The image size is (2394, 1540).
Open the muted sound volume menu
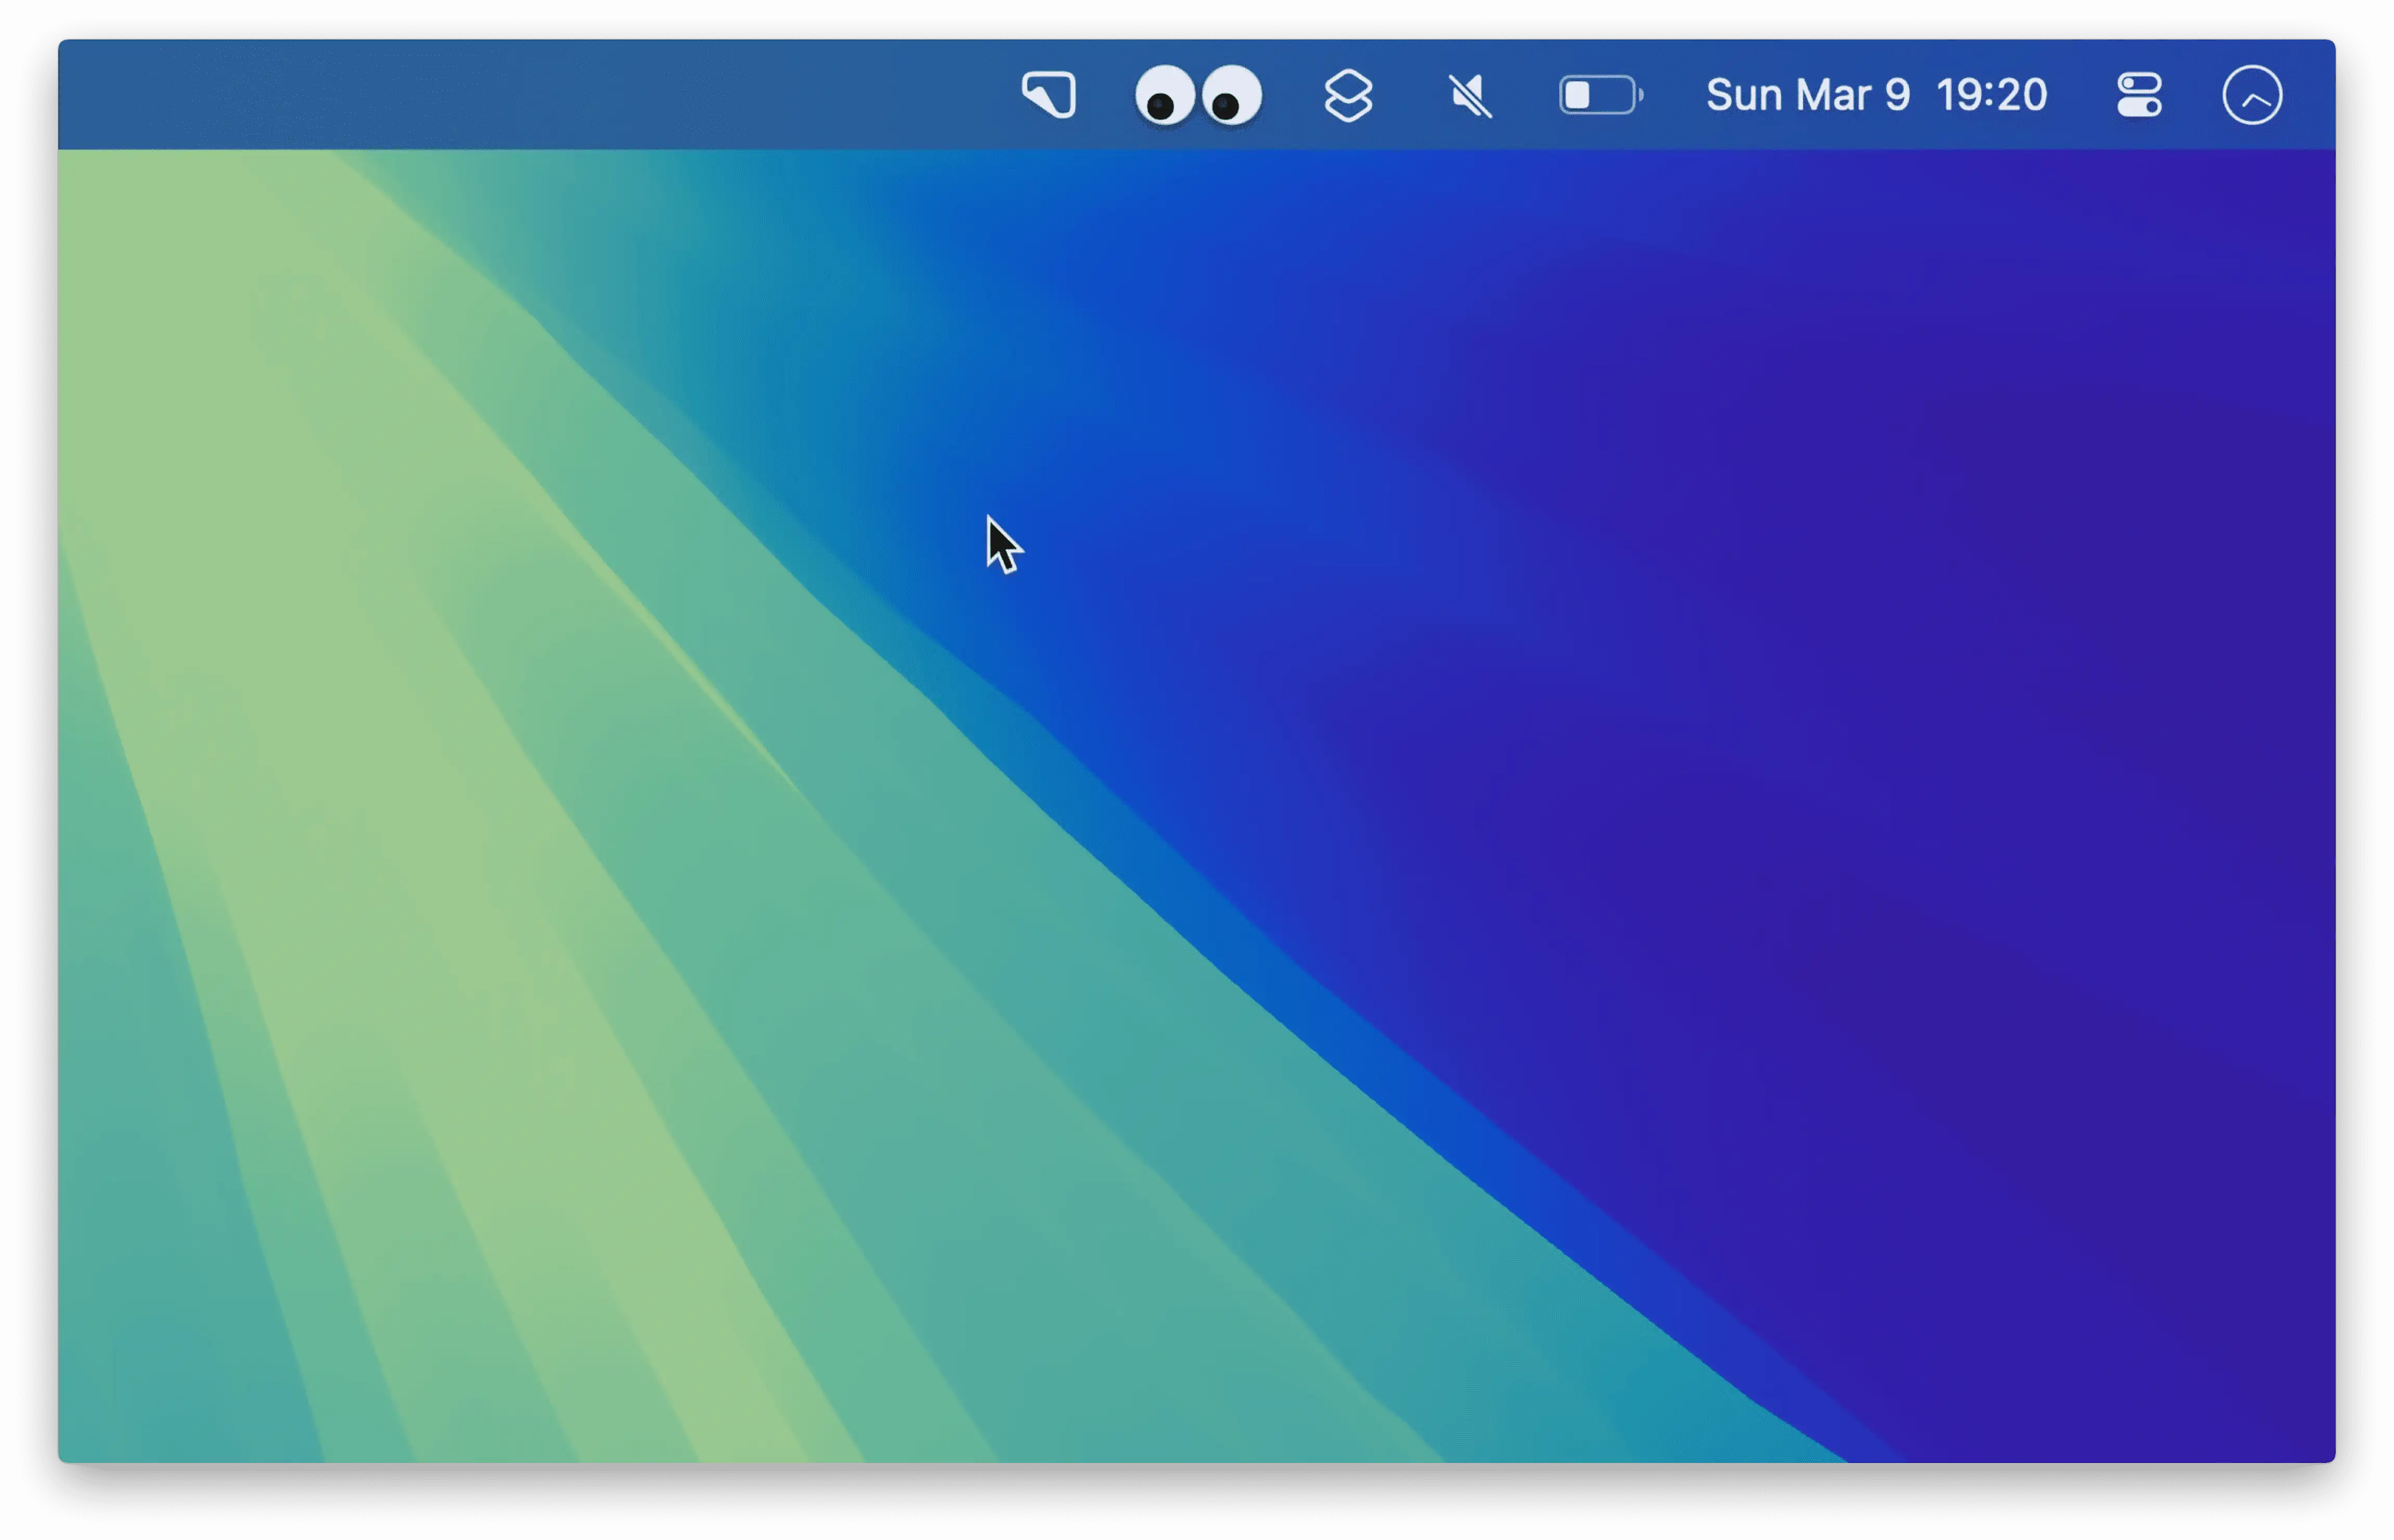tap(1471, 96)
